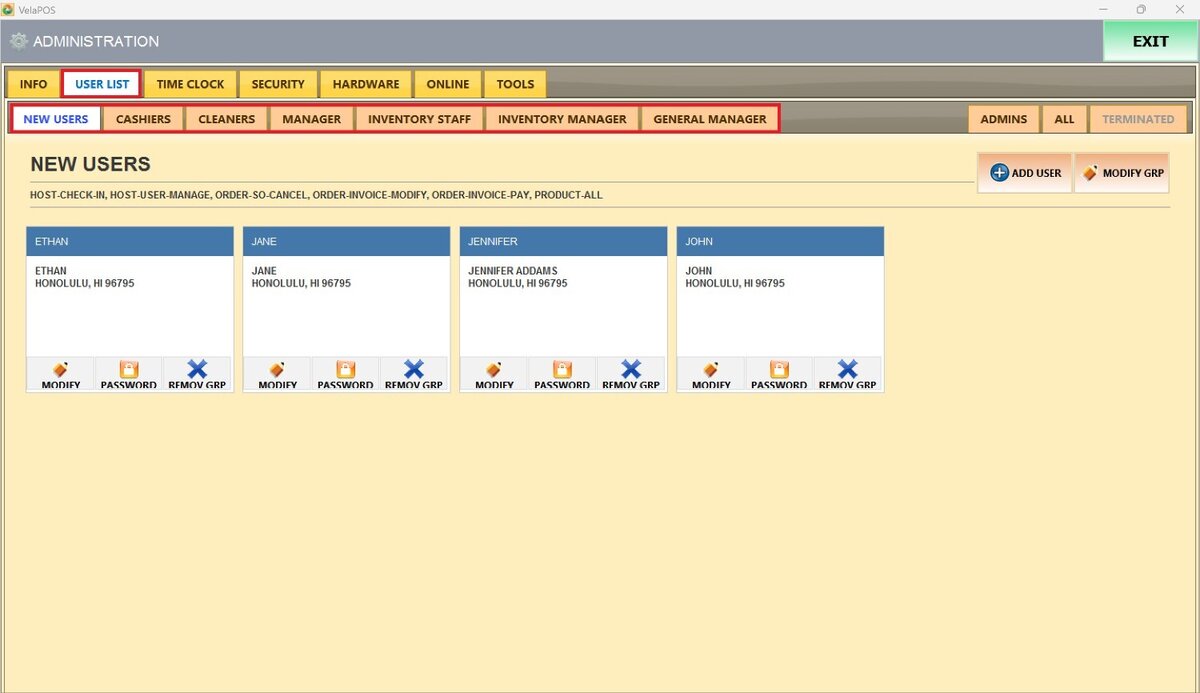Click the NEW USERS heading

point(91,165)
